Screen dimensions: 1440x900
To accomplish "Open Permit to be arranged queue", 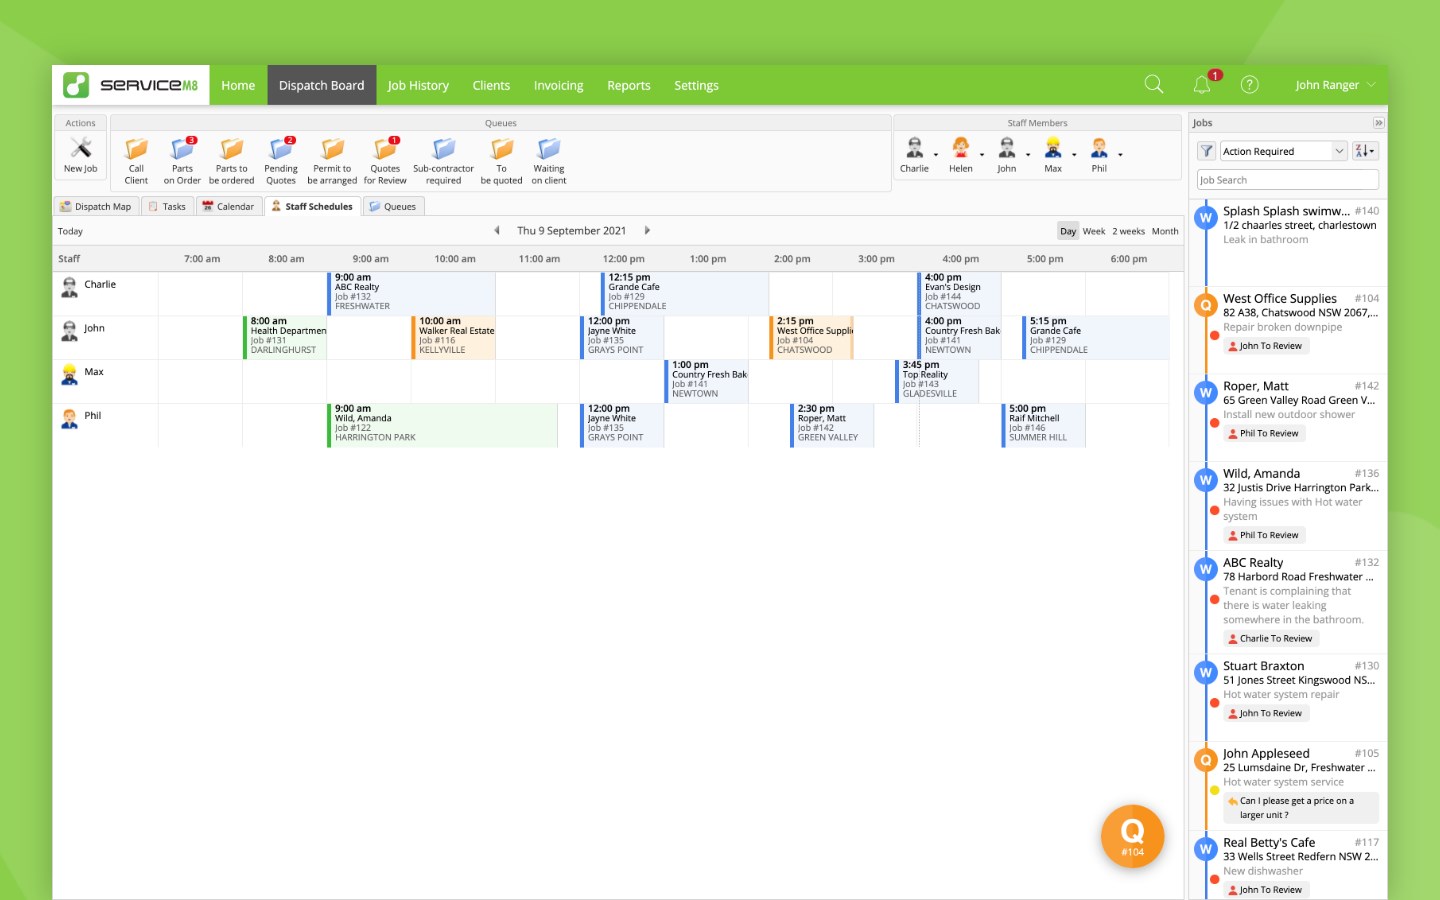I will tap(332, 160).
